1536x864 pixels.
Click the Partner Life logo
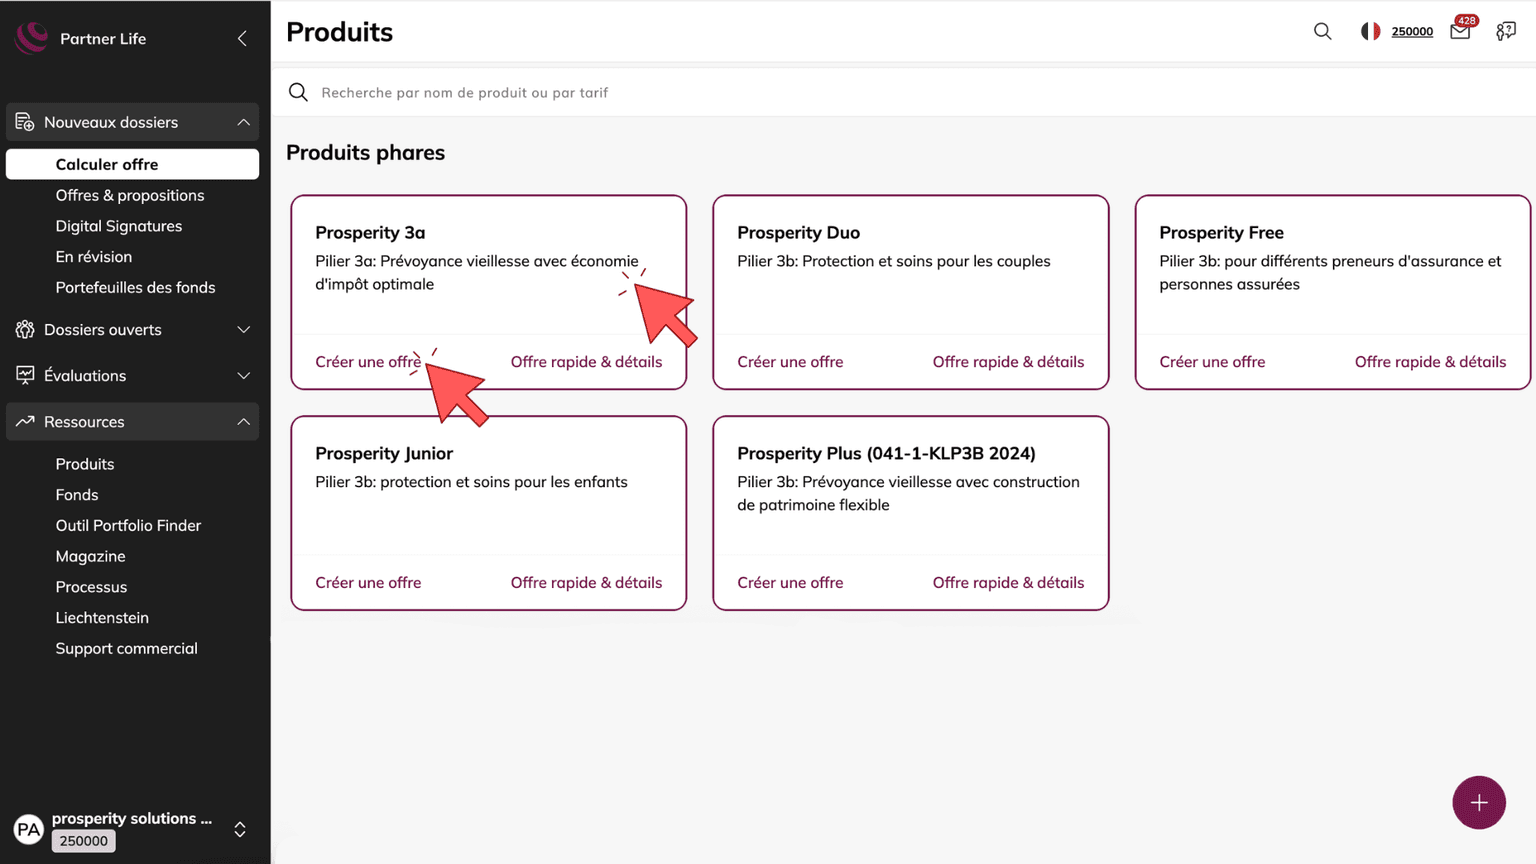[x=32, y=38]
